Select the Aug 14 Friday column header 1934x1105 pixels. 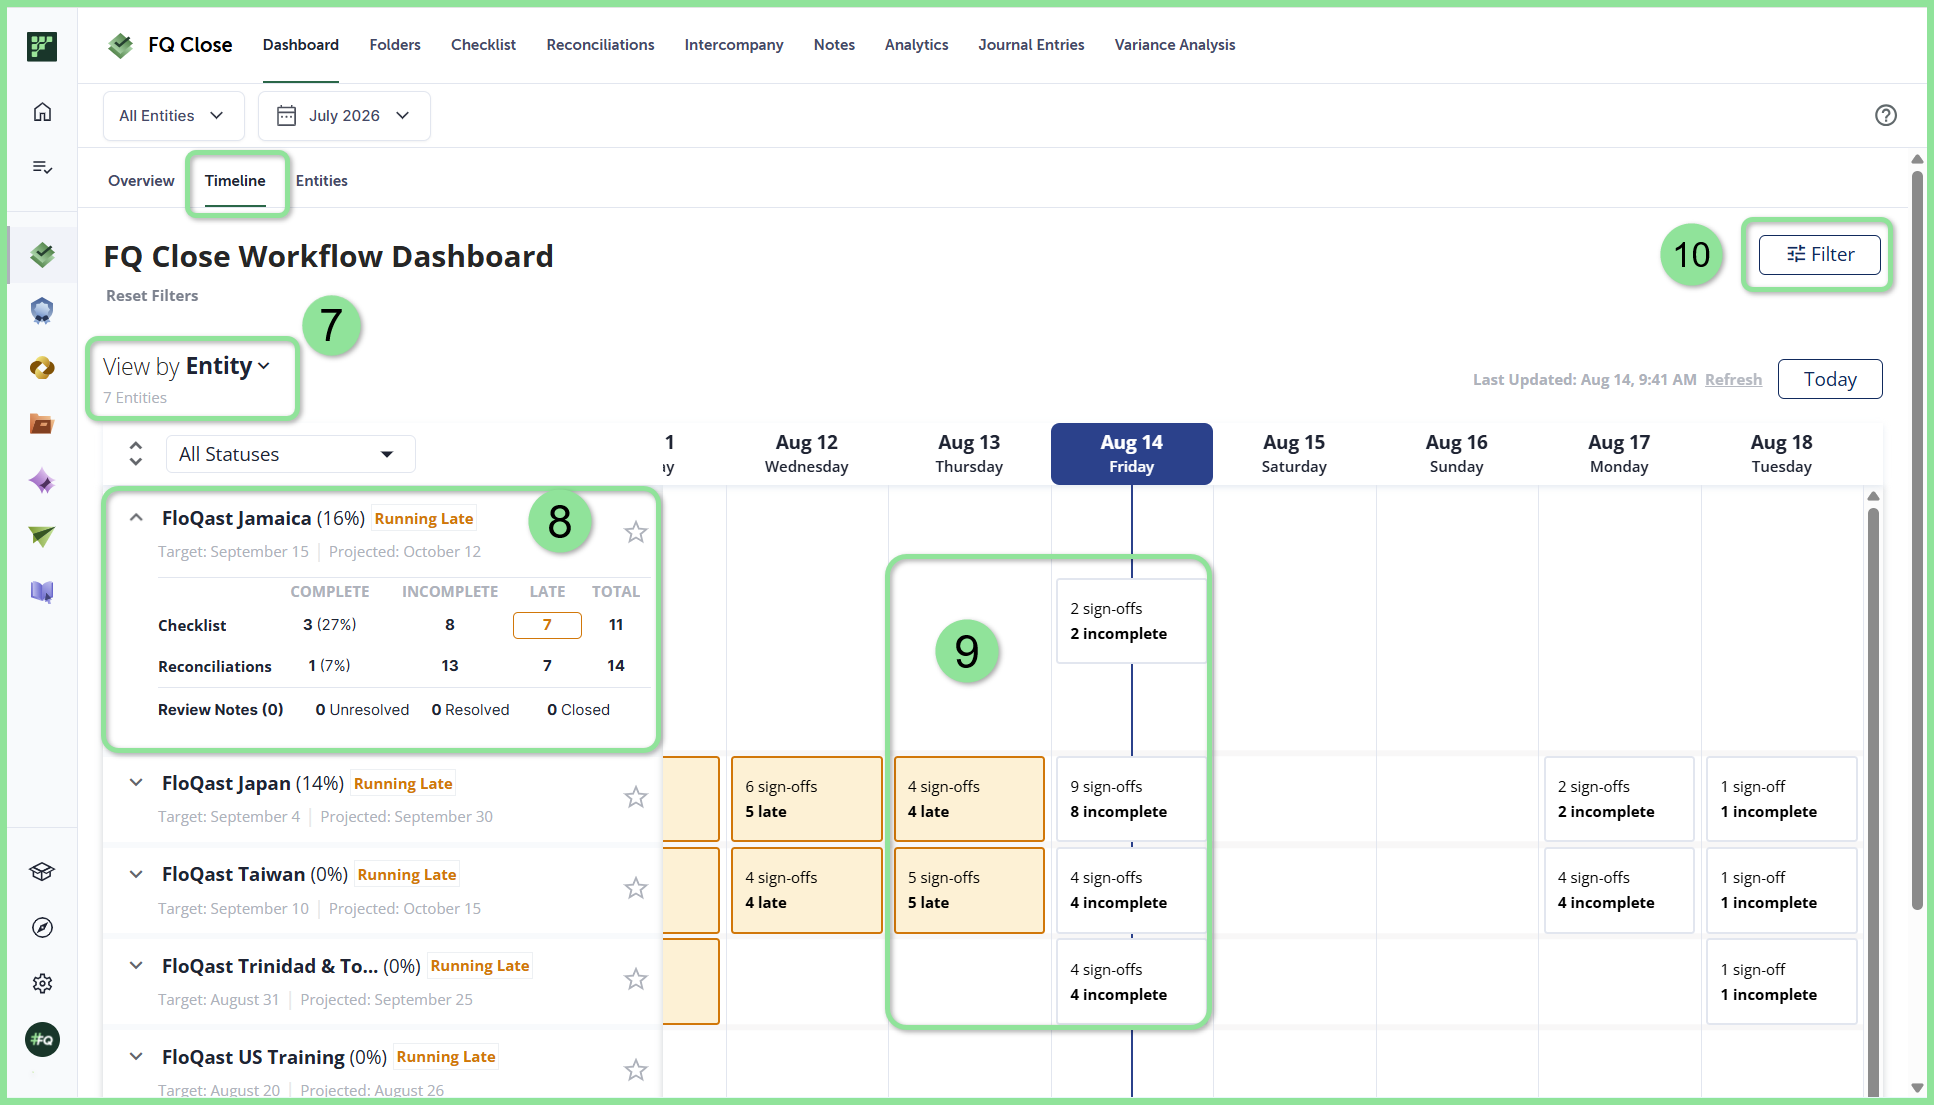pos(1131,454)
